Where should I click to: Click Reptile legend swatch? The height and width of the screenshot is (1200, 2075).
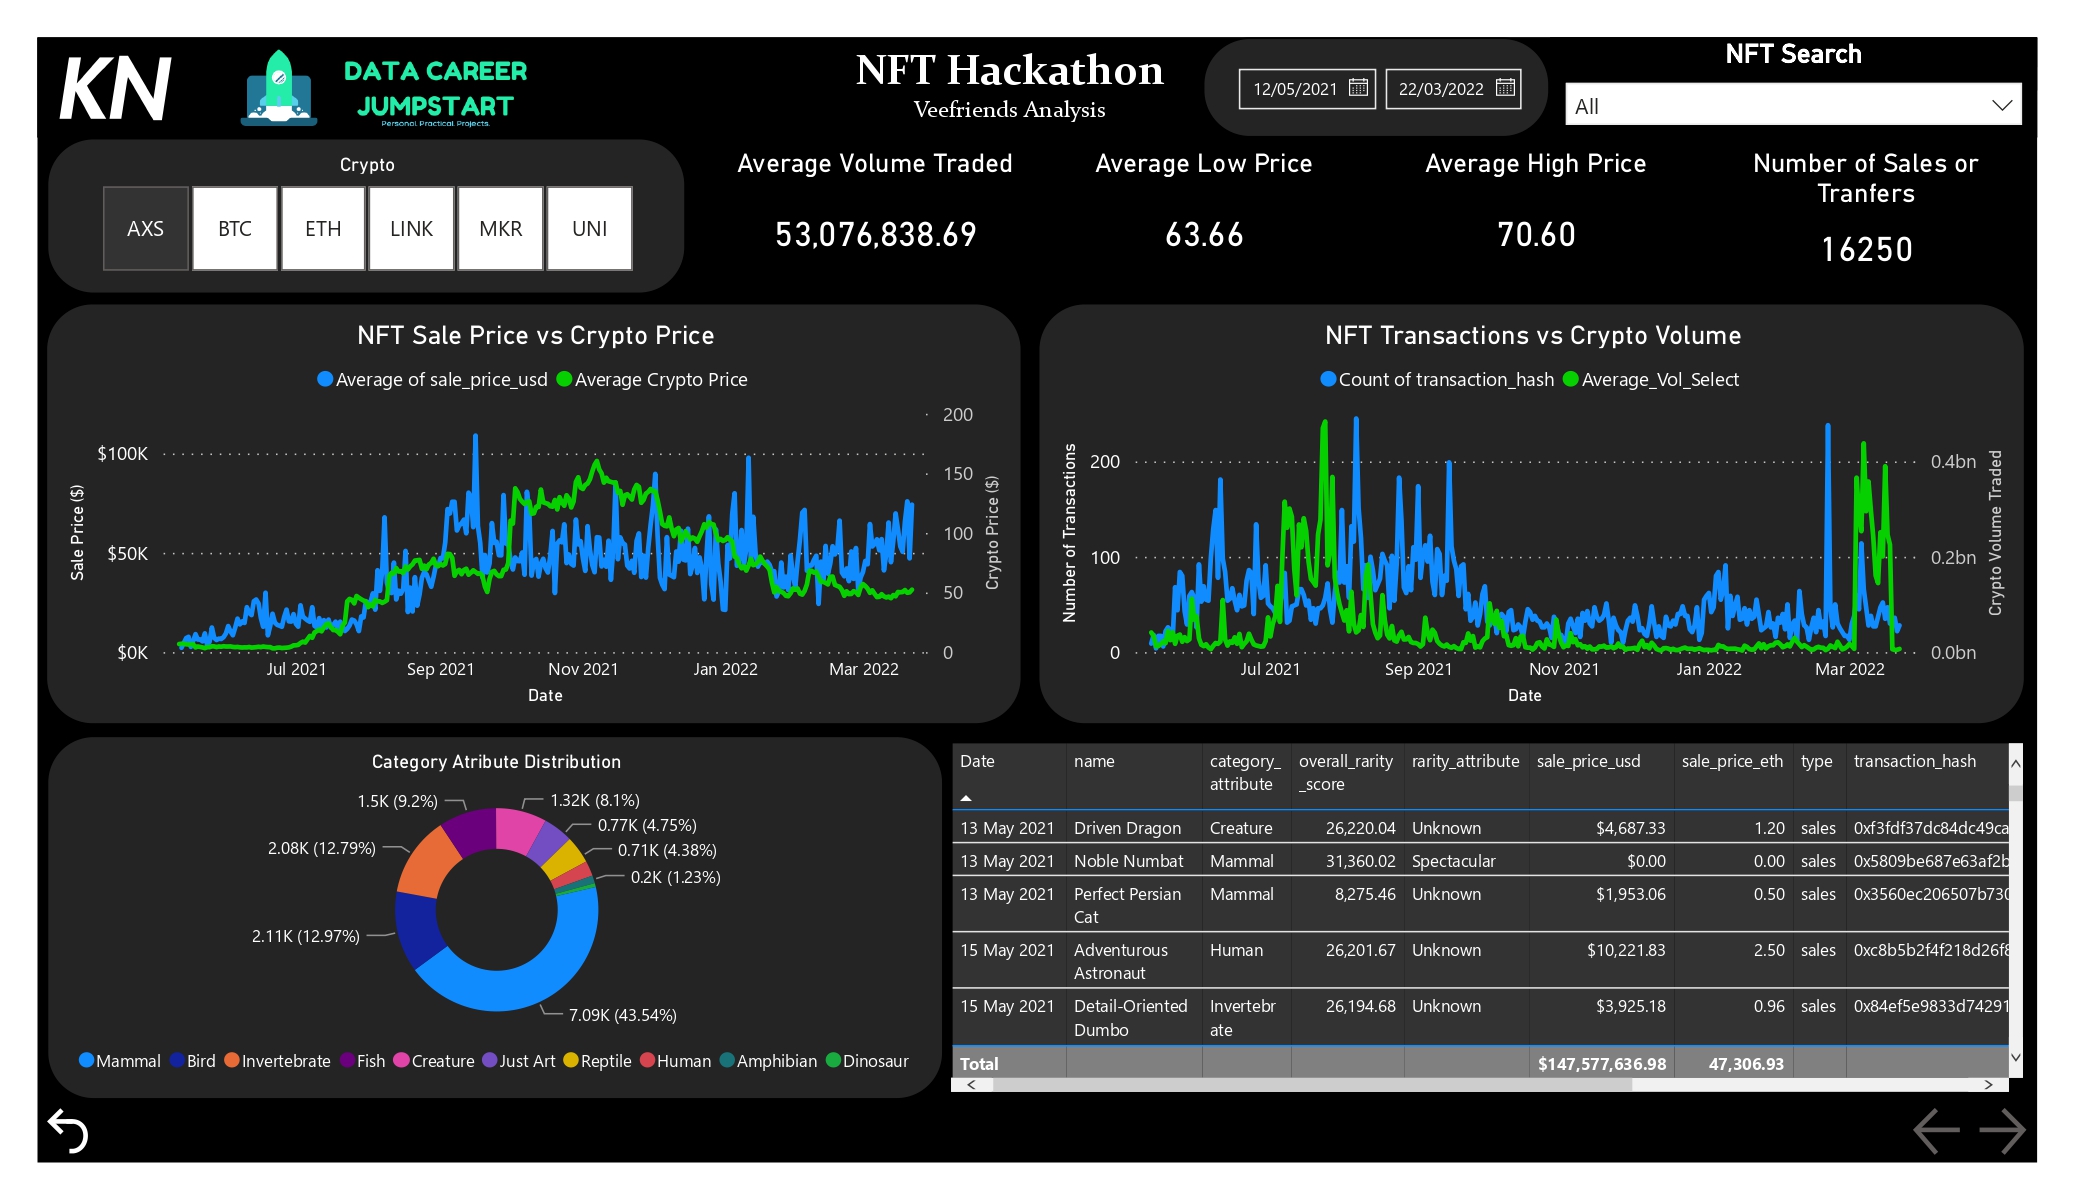point(571,1060)
